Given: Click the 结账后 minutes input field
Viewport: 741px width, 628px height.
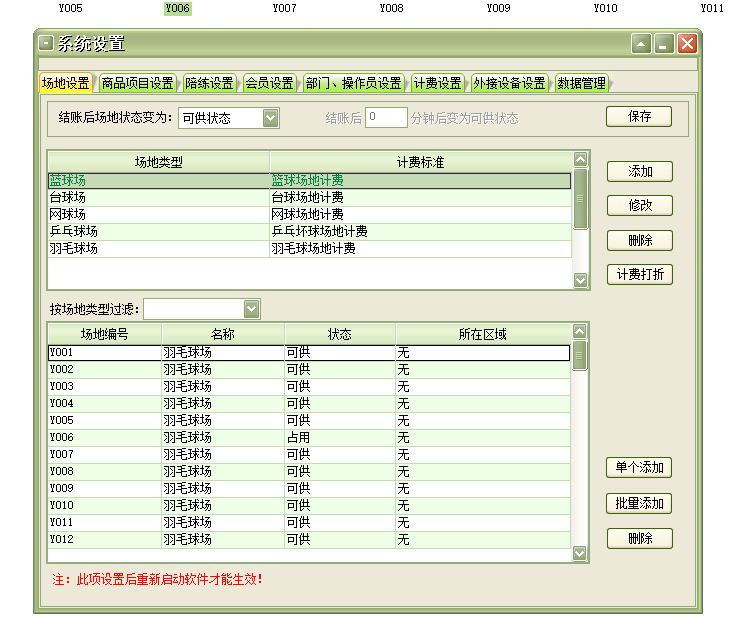Looking at the screenshot, I should tap(386, 117).
